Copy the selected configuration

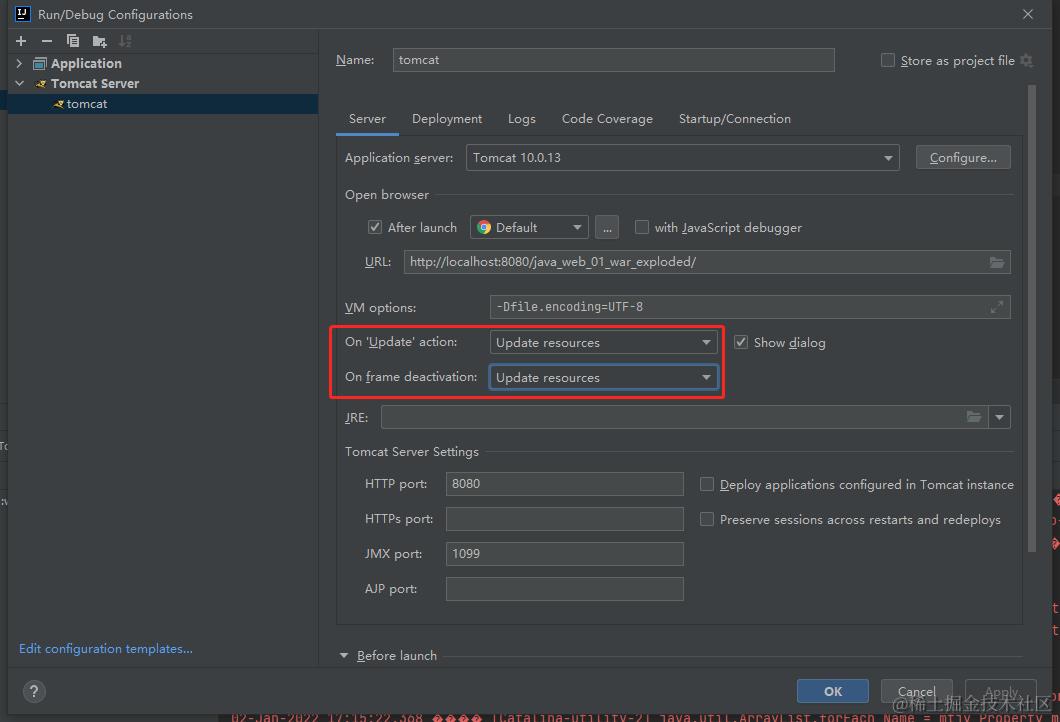pyautogui.click(x=72, y=41)
